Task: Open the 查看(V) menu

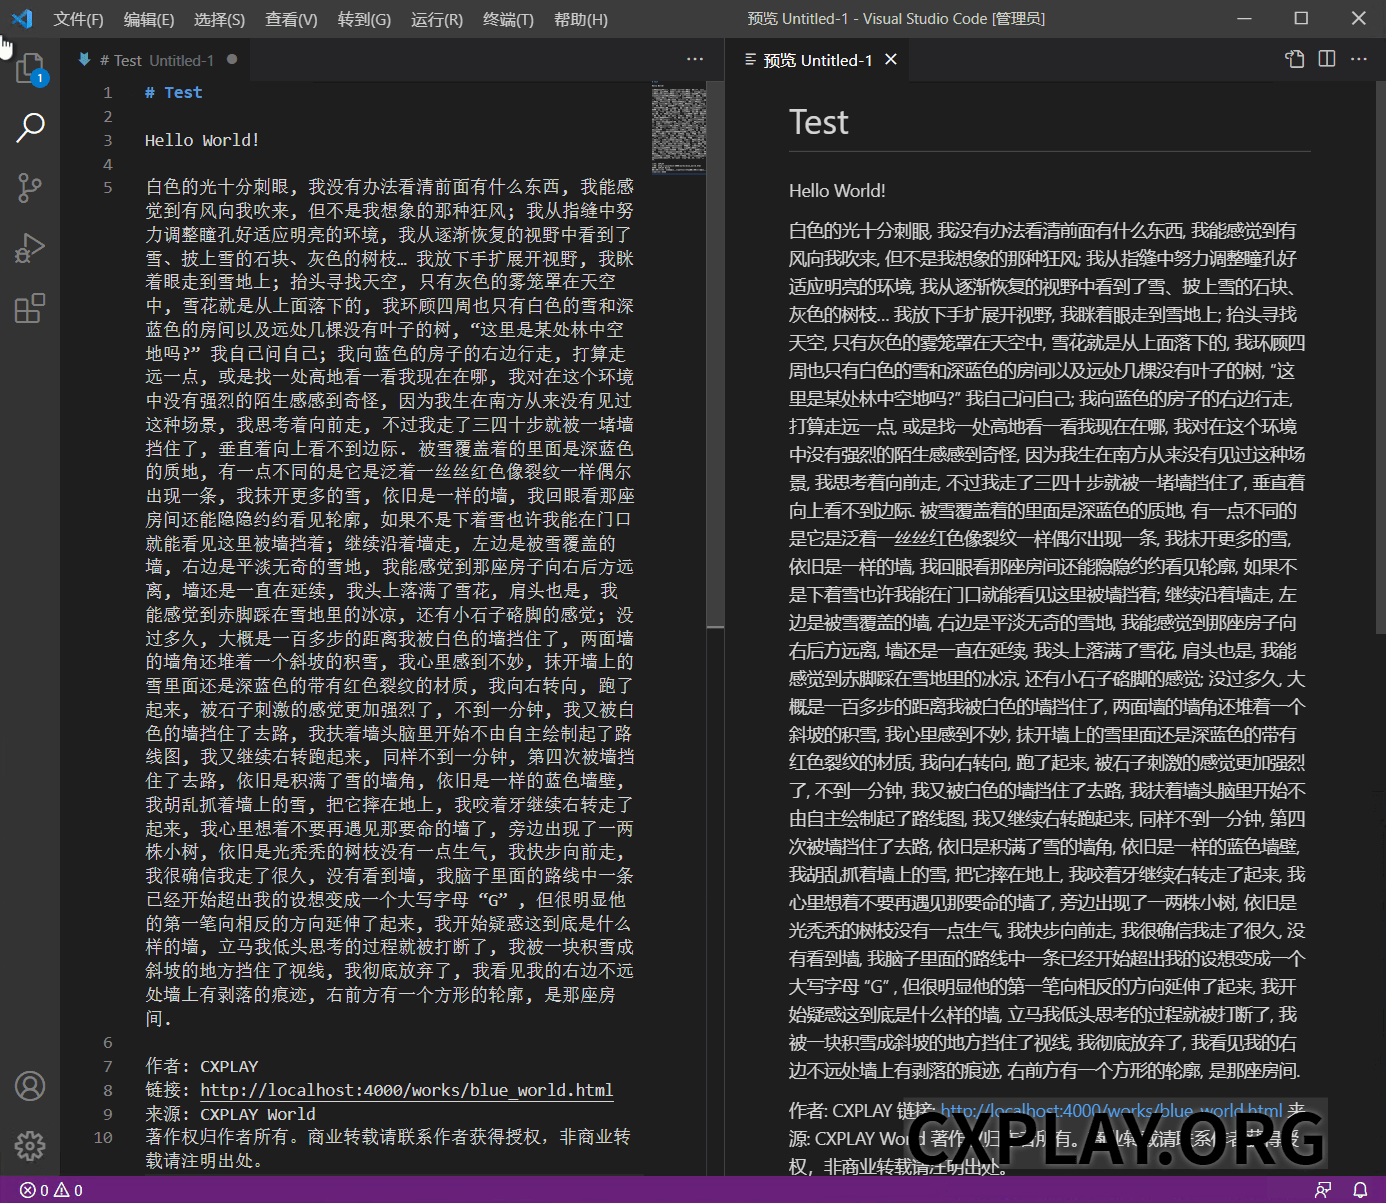Action: [x=291, y=19]
